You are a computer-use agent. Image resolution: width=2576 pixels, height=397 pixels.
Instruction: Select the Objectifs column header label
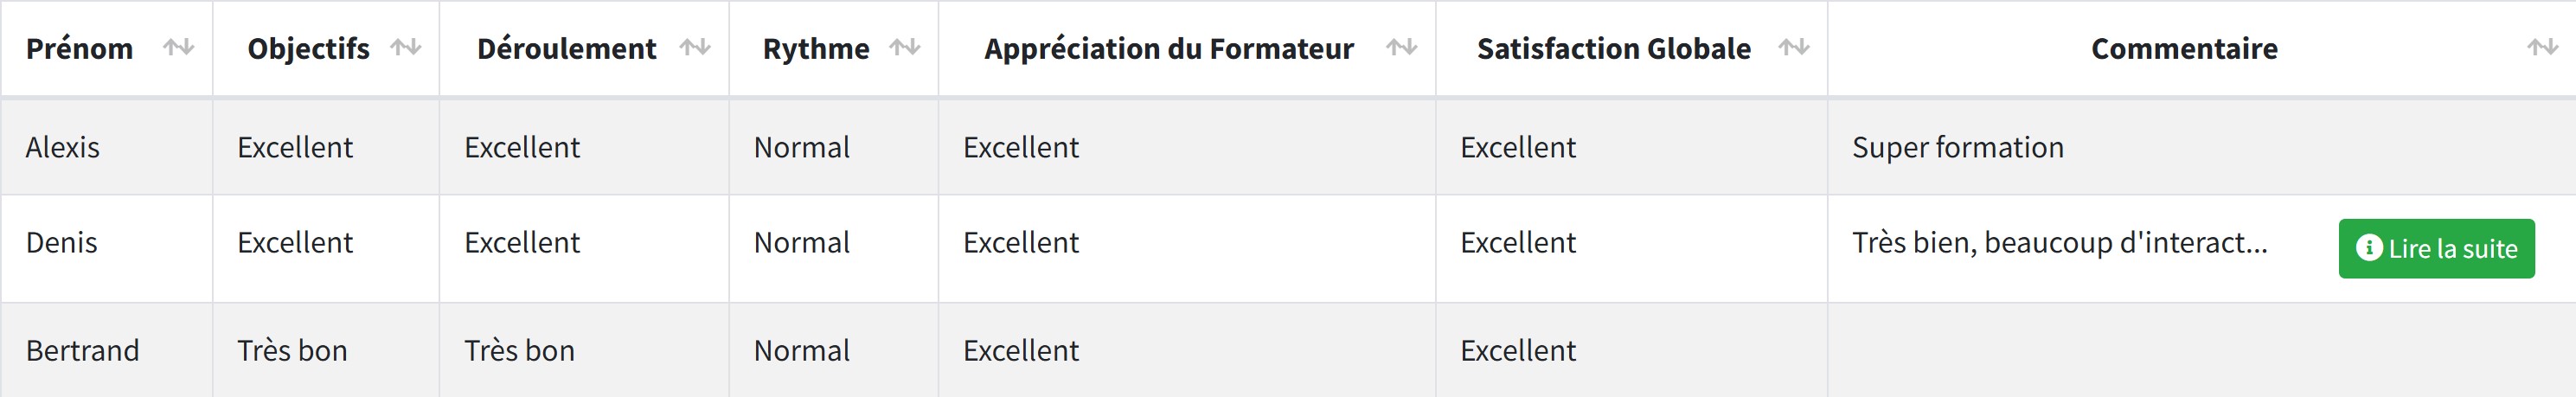pyautogui.click(x=309, y=48)
